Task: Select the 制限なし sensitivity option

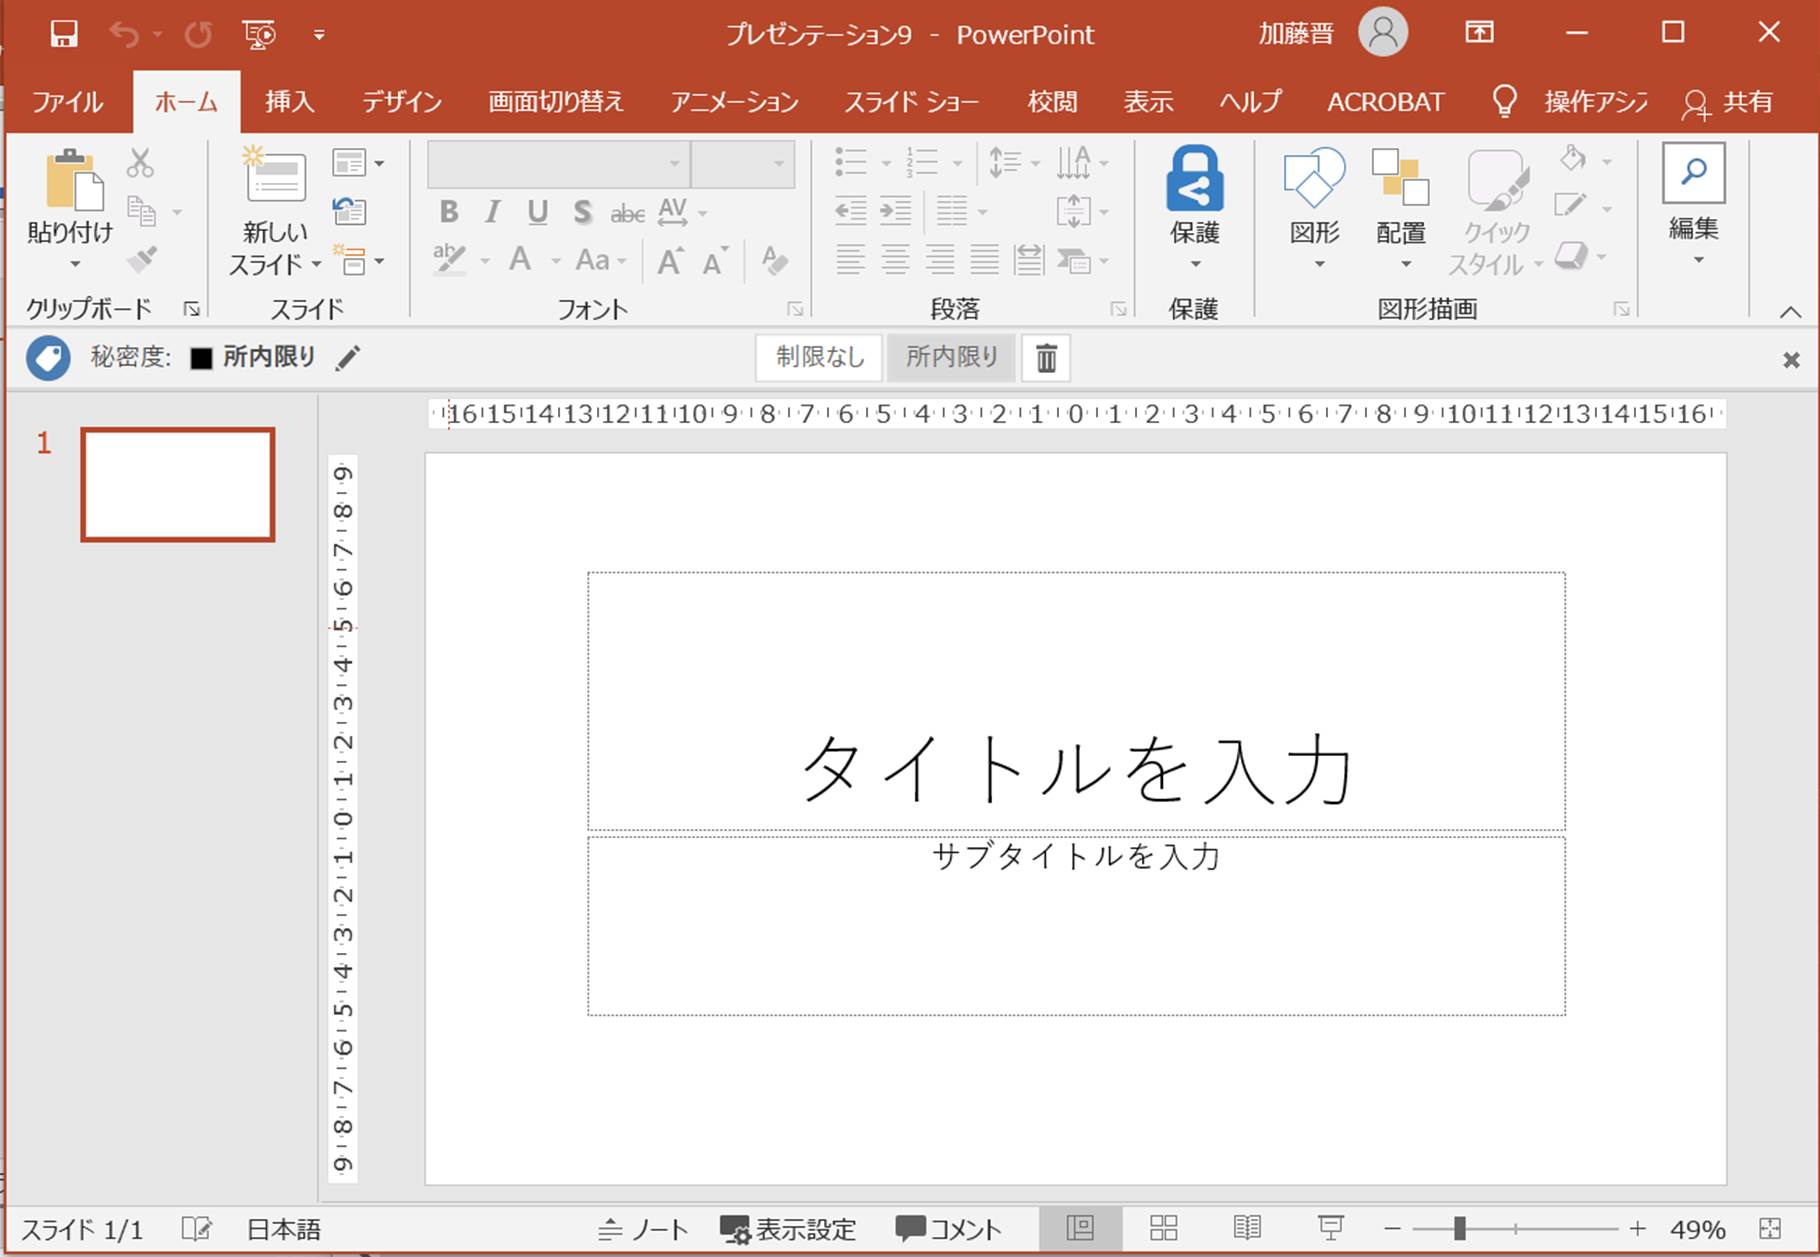Action: (x=819, y=357)
